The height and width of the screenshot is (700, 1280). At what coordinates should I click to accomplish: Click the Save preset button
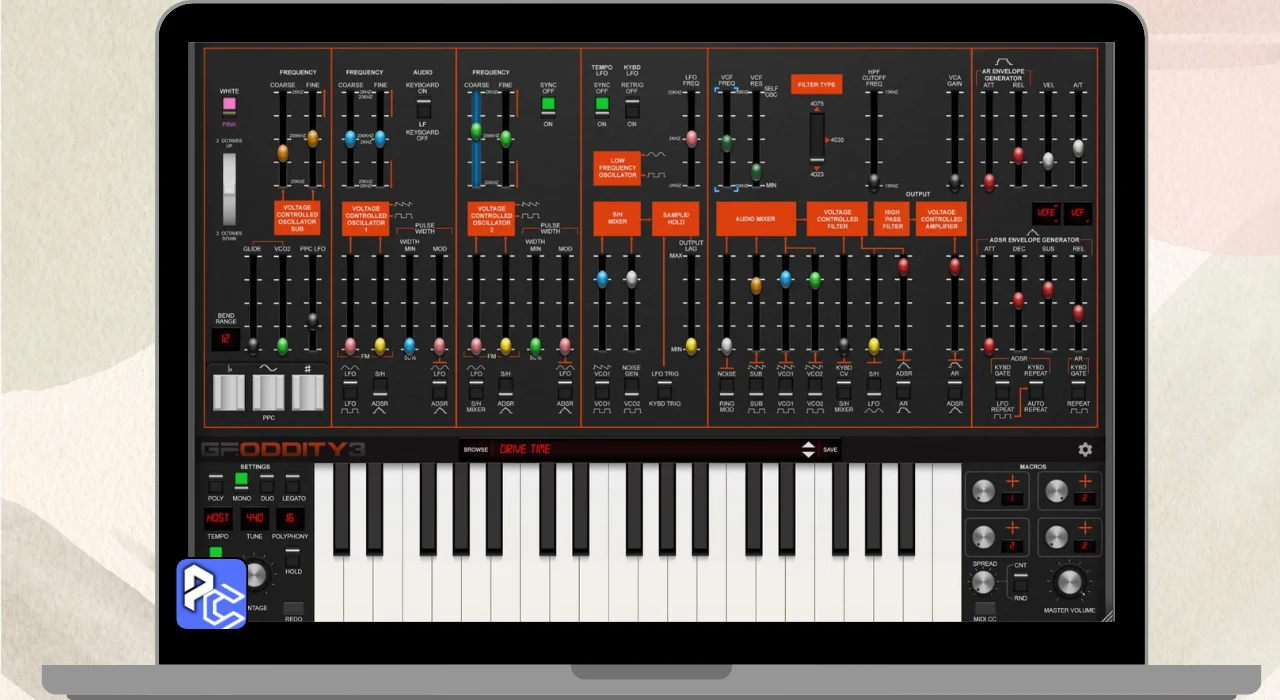click(x=830, y=450)
